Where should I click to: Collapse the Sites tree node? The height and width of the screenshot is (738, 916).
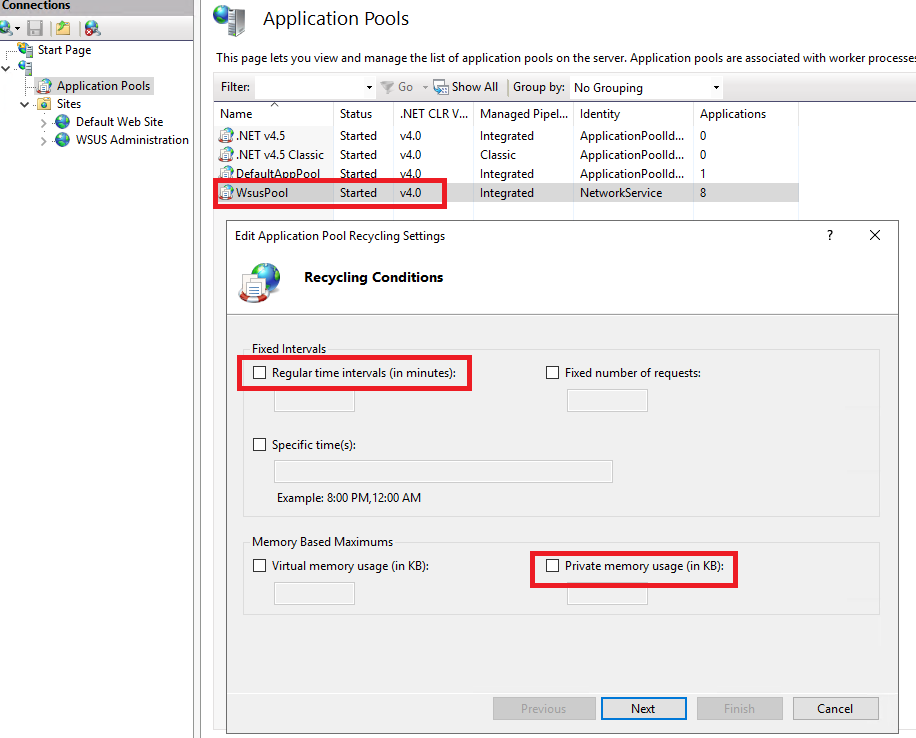25,104
